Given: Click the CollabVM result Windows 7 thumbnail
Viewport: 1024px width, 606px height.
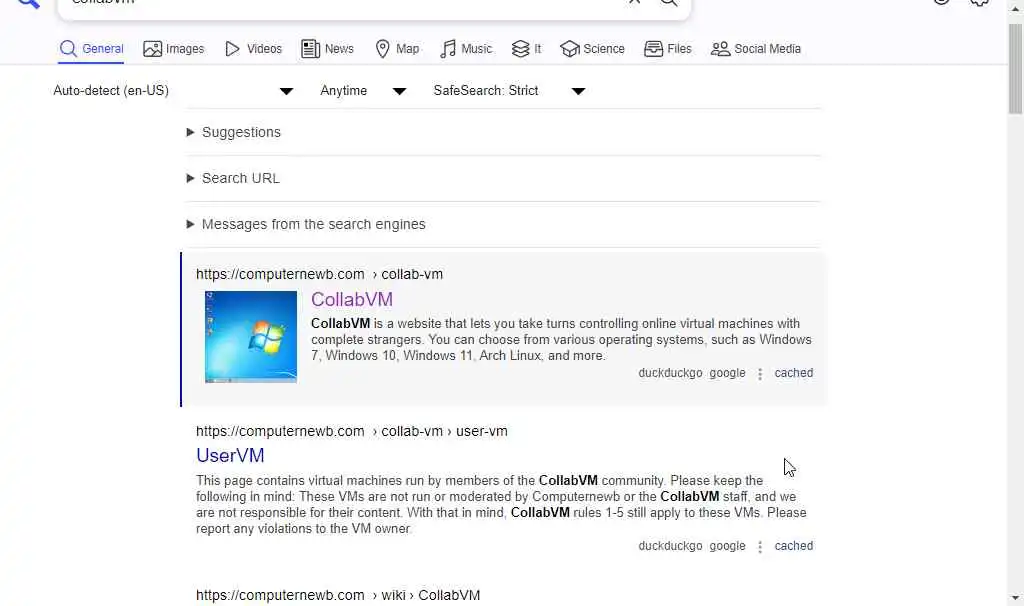Looking at the screenshot, I should [x=251, y=337].
